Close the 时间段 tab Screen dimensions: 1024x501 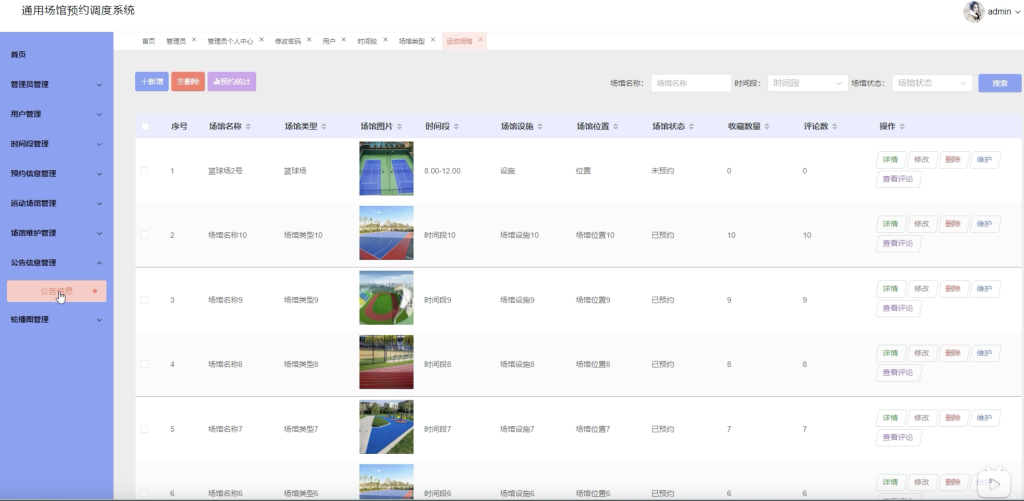click(x=385, y=40)
